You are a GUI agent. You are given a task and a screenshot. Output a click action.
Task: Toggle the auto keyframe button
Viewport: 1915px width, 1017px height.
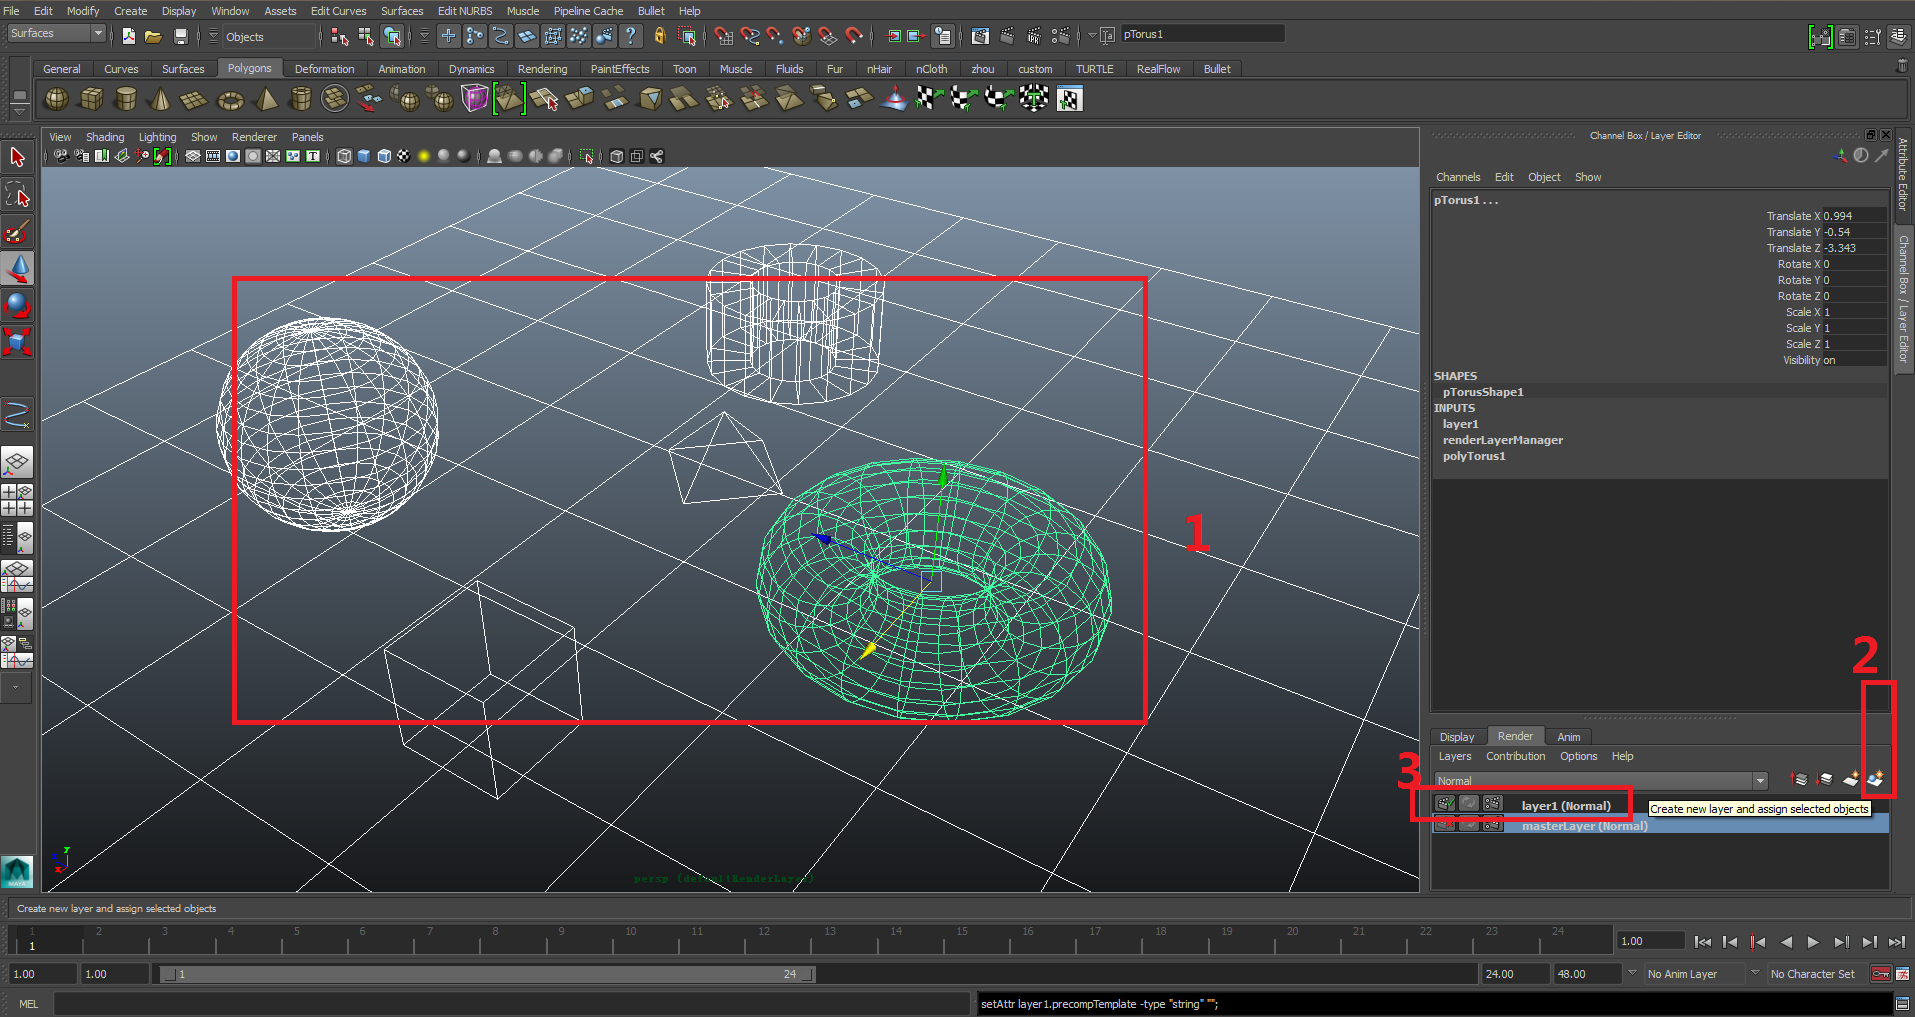click(1881, 974)
